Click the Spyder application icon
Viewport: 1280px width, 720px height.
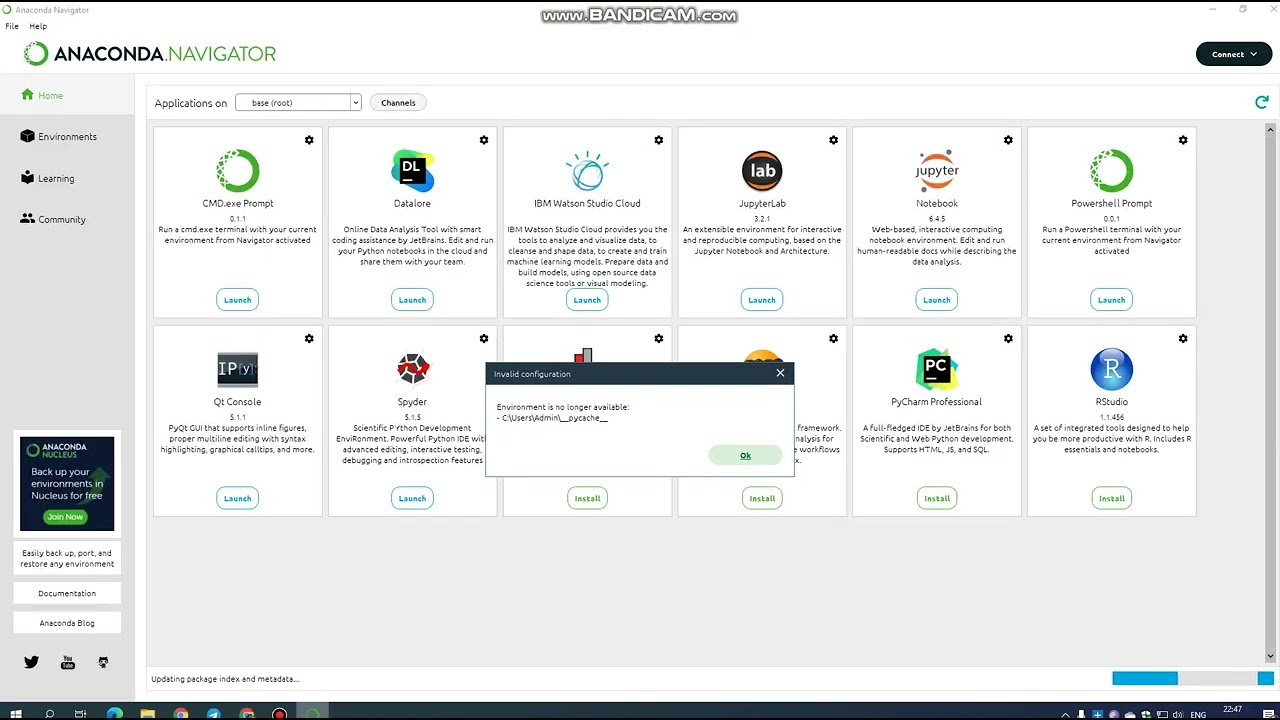pos(412,369)
